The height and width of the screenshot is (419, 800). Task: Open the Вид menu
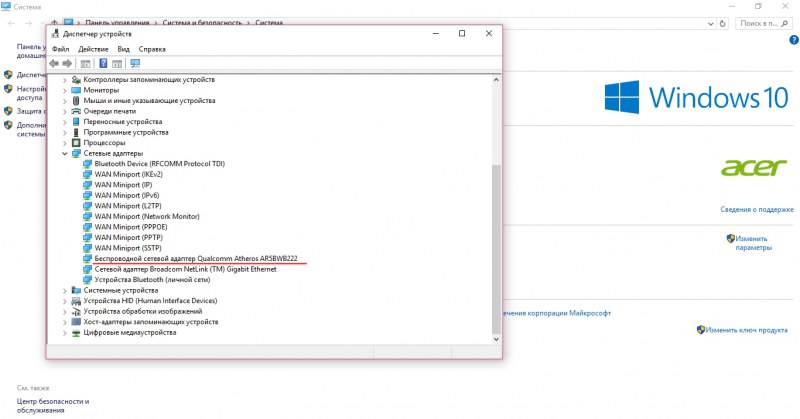[x=123, y=50]
